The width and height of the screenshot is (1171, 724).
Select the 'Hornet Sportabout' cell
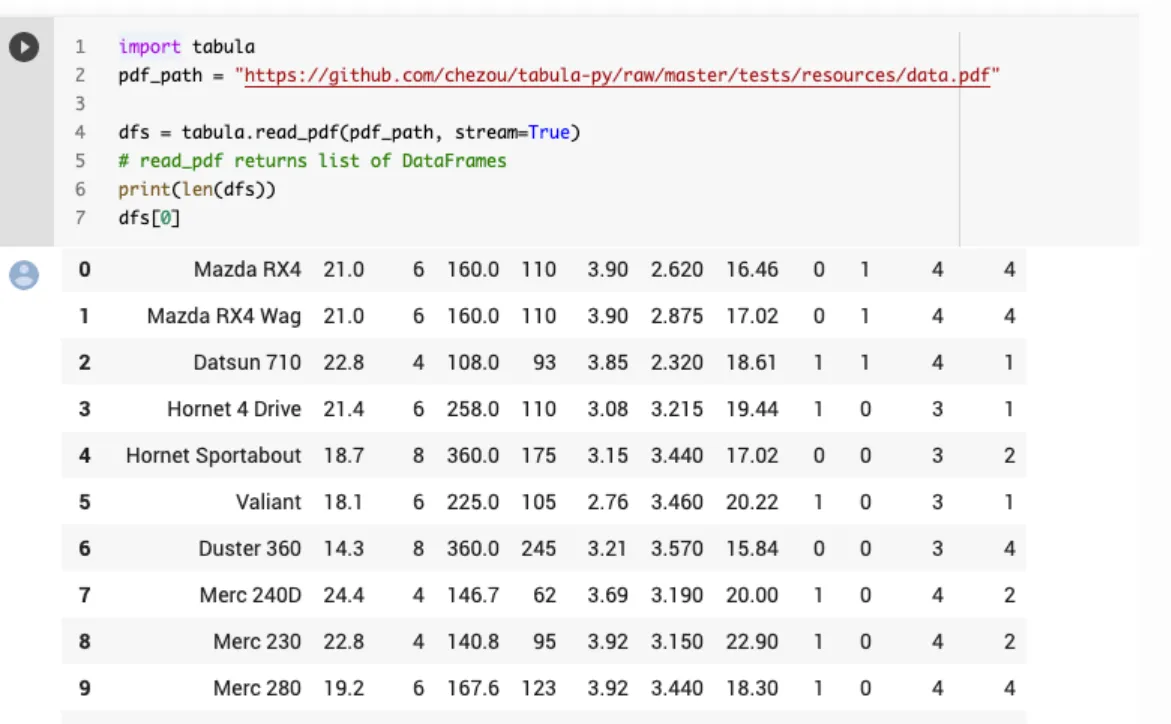click(x=214, y=456)
